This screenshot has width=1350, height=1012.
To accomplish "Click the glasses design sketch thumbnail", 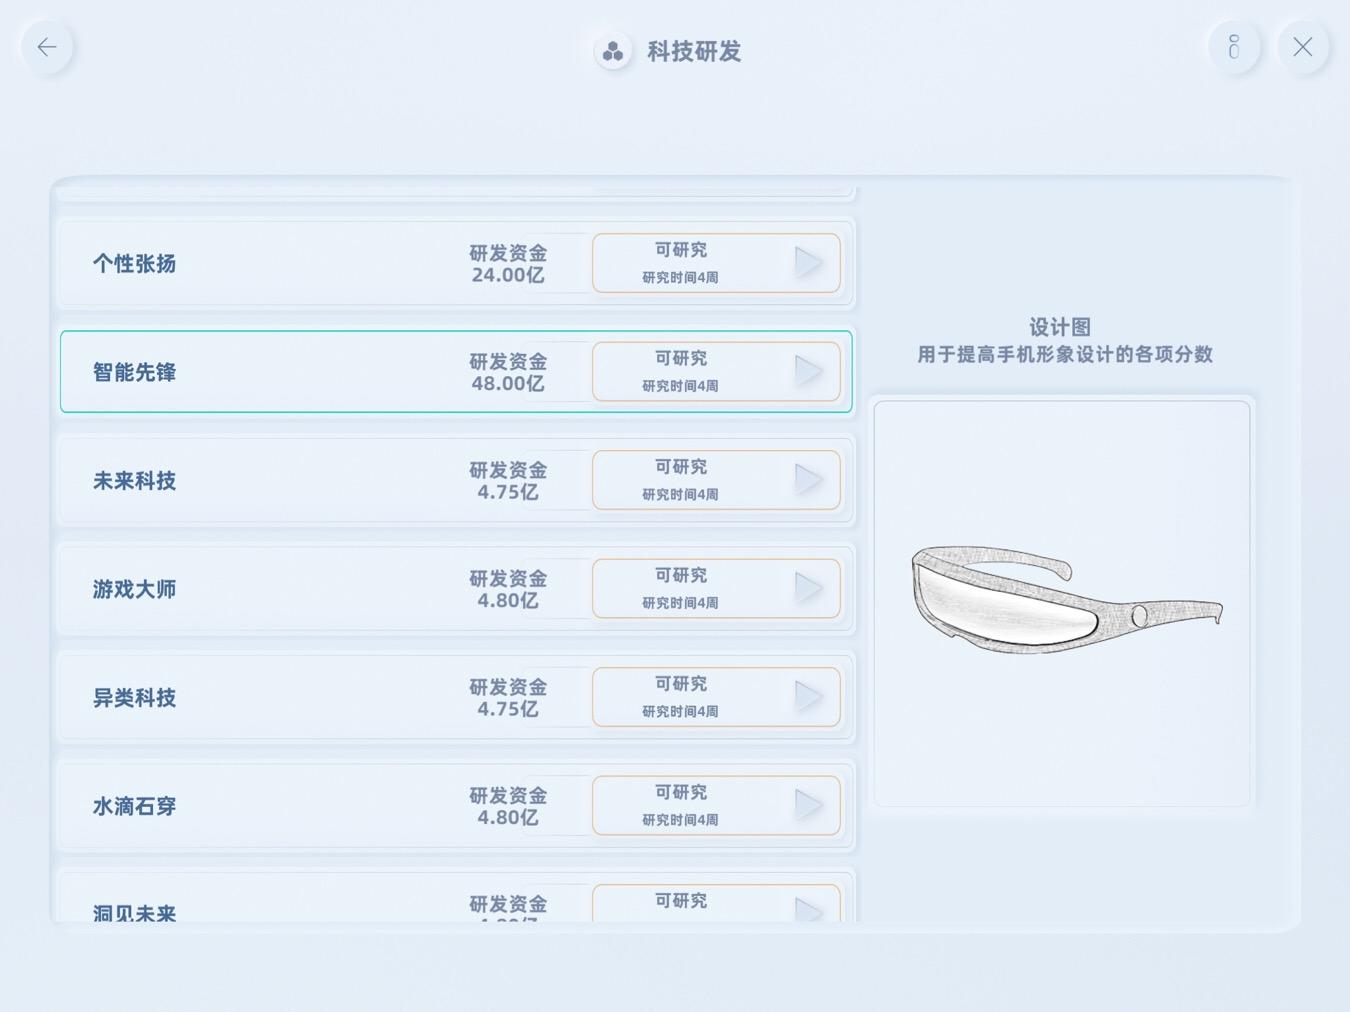I will tap(1062, 604).
